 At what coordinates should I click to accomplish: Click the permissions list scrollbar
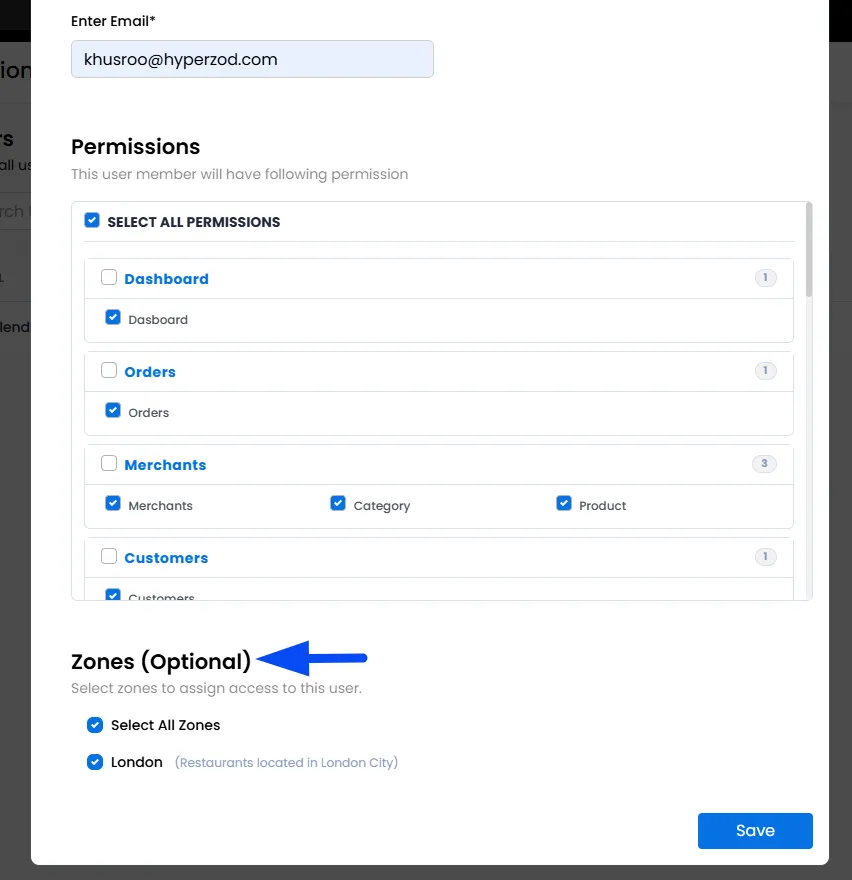[809, 250]
